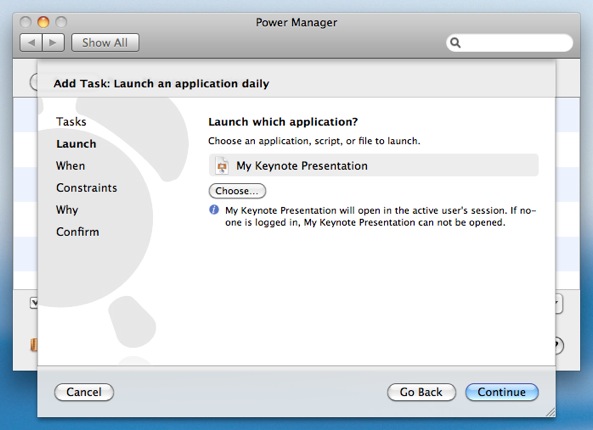Click Show All in the toolbar

(105, 42)
